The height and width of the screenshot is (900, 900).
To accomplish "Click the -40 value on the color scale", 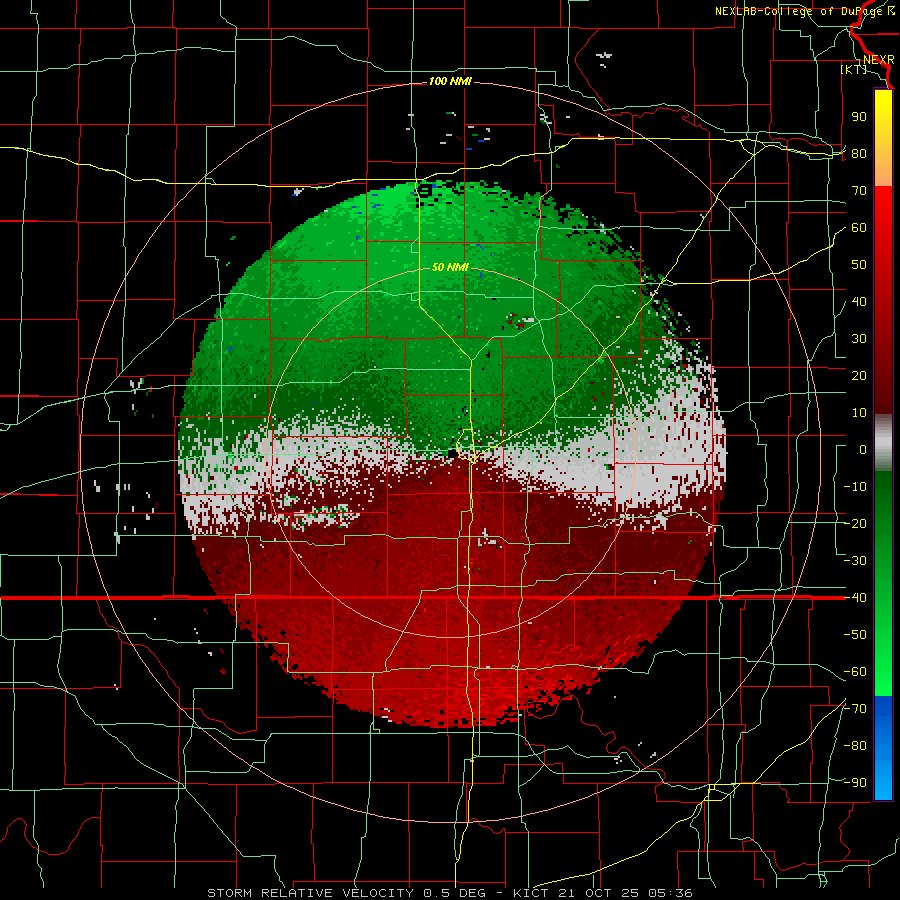I will pyautogui.click(x=855, y=598).
